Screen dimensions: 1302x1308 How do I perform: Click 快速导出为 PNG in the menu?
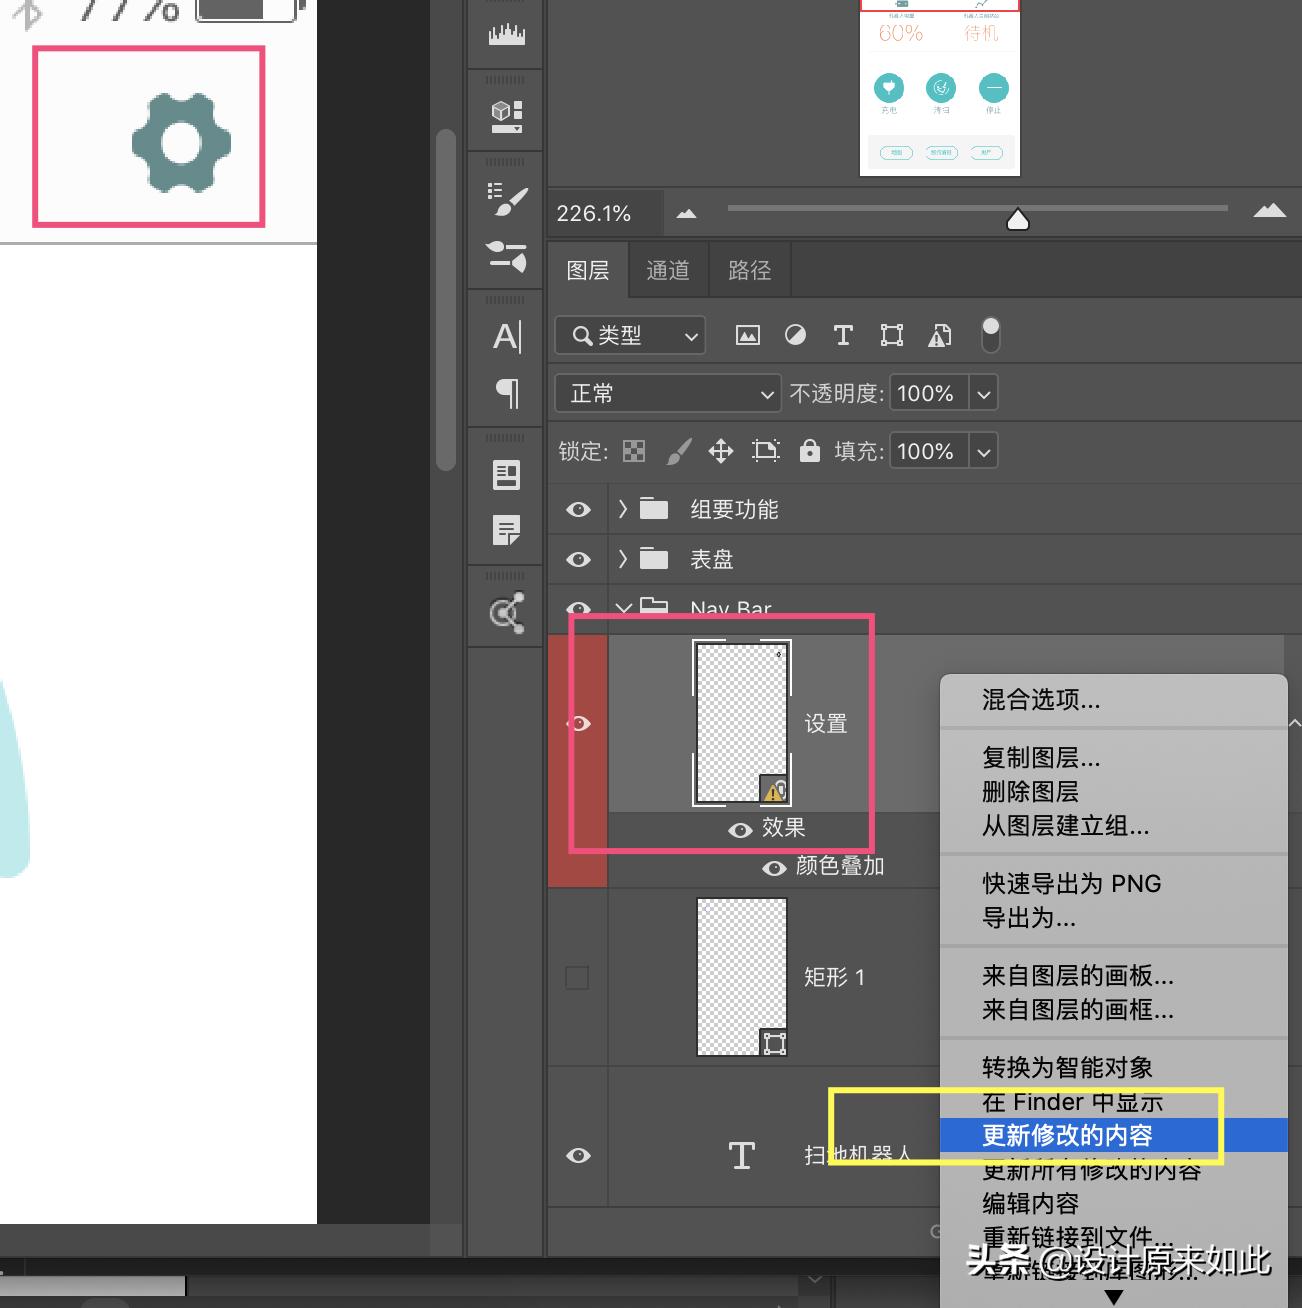[x=1071, y=883]
